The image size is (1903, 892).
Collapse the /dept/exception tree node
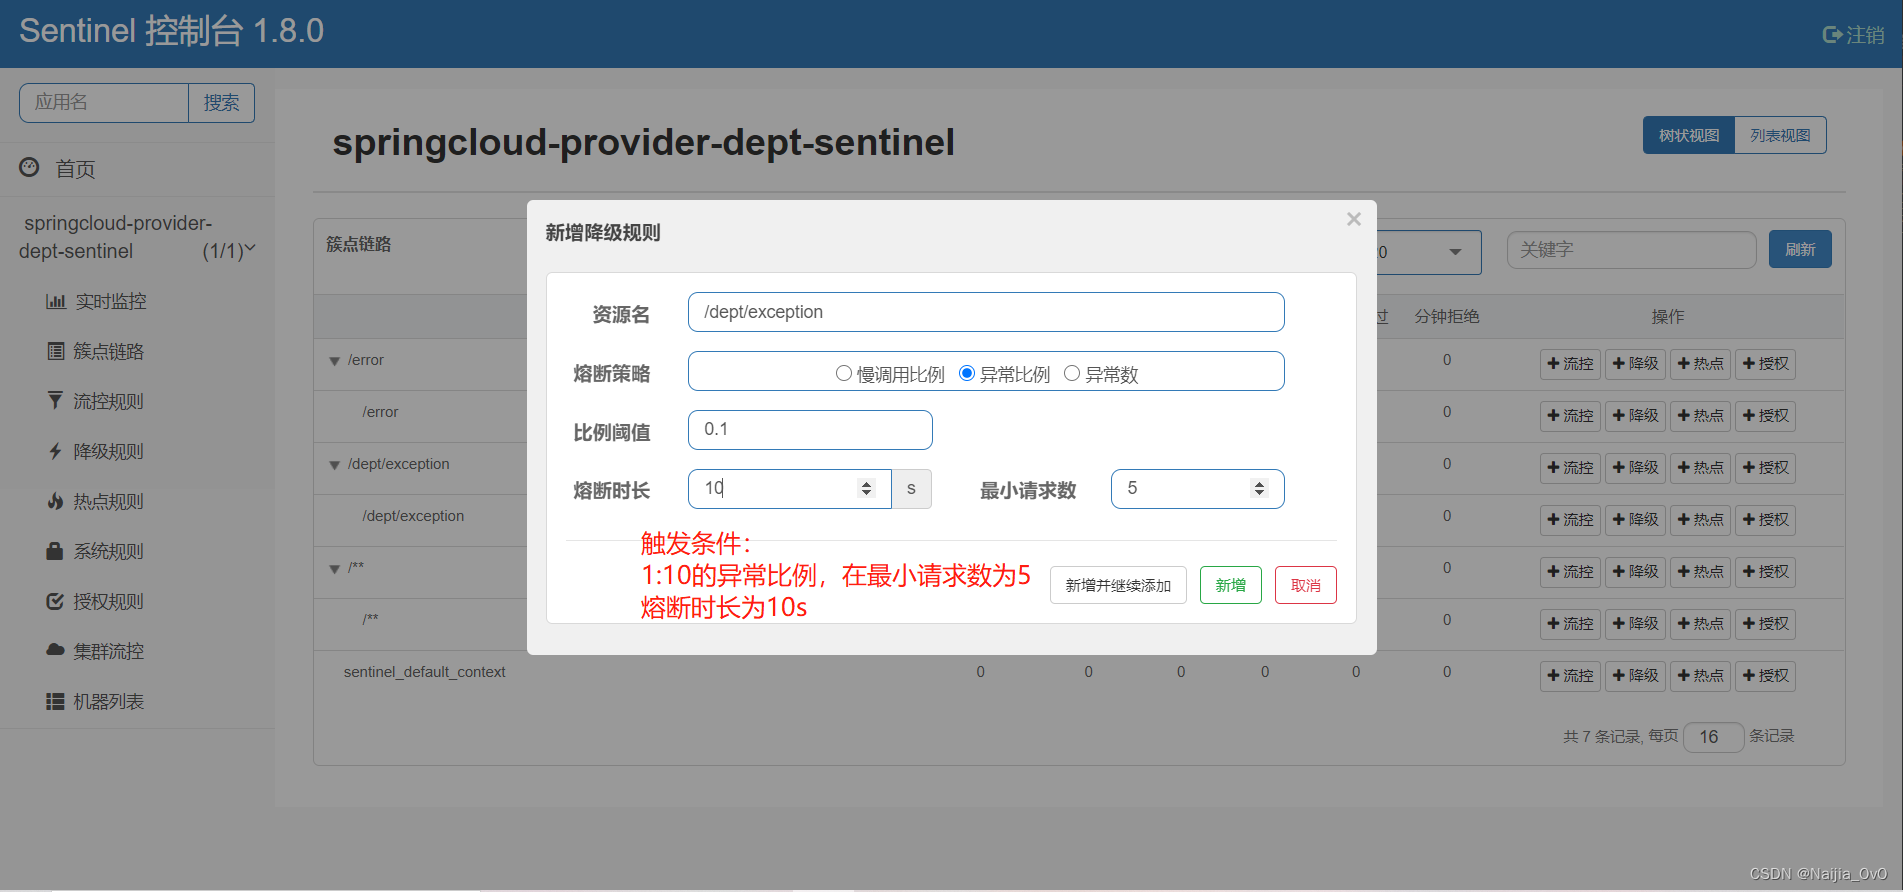(x=334, y=465)
